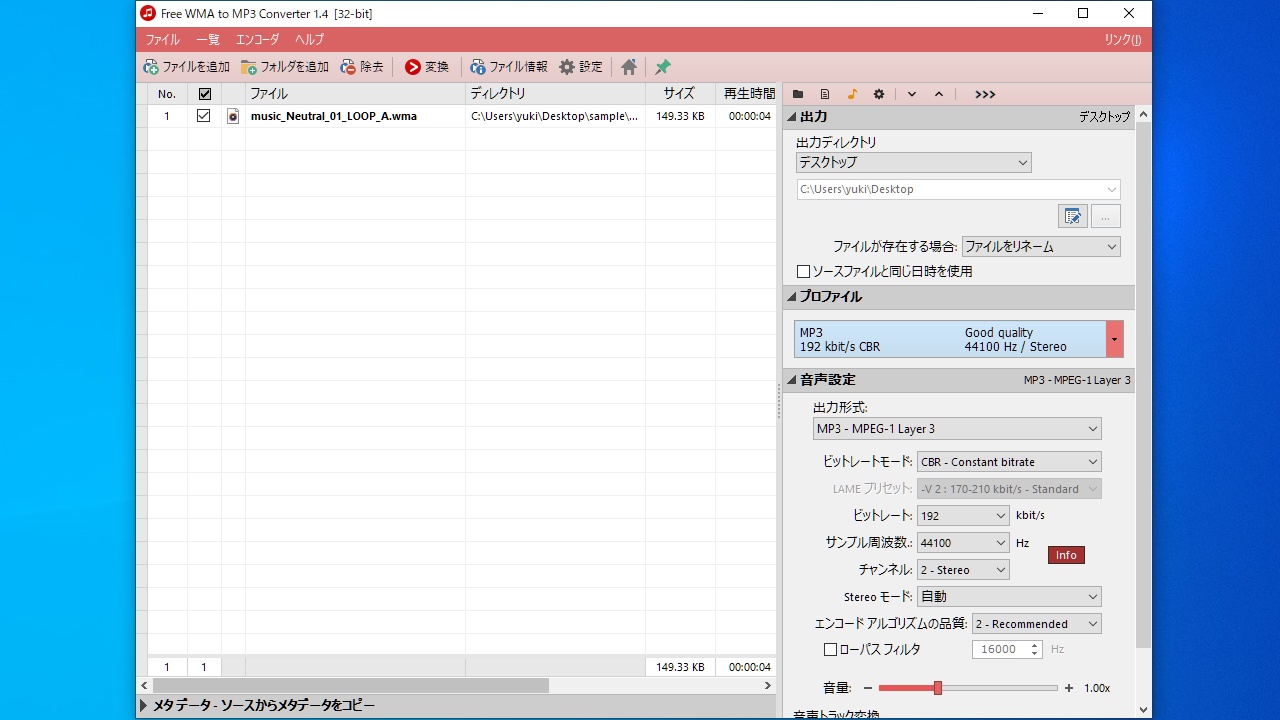1280x720 pixels.
Task: Sort by 再生時間 column header
Action: (x=746, y=94)
